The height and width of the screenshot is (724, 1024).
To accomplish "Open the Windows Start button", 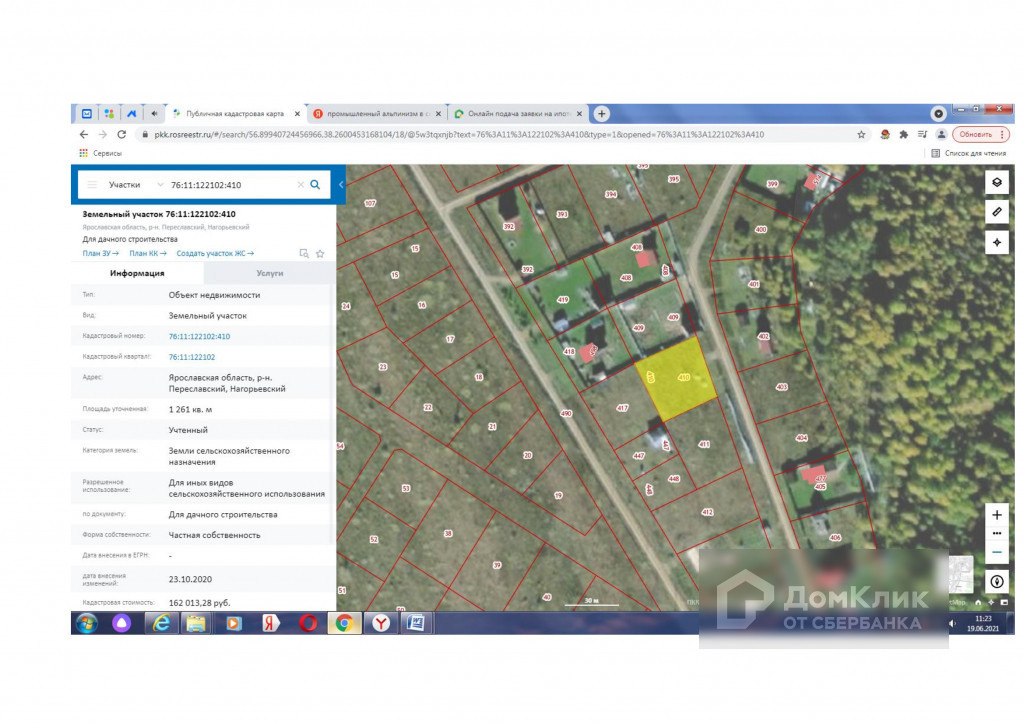I will tap(87, 623).
